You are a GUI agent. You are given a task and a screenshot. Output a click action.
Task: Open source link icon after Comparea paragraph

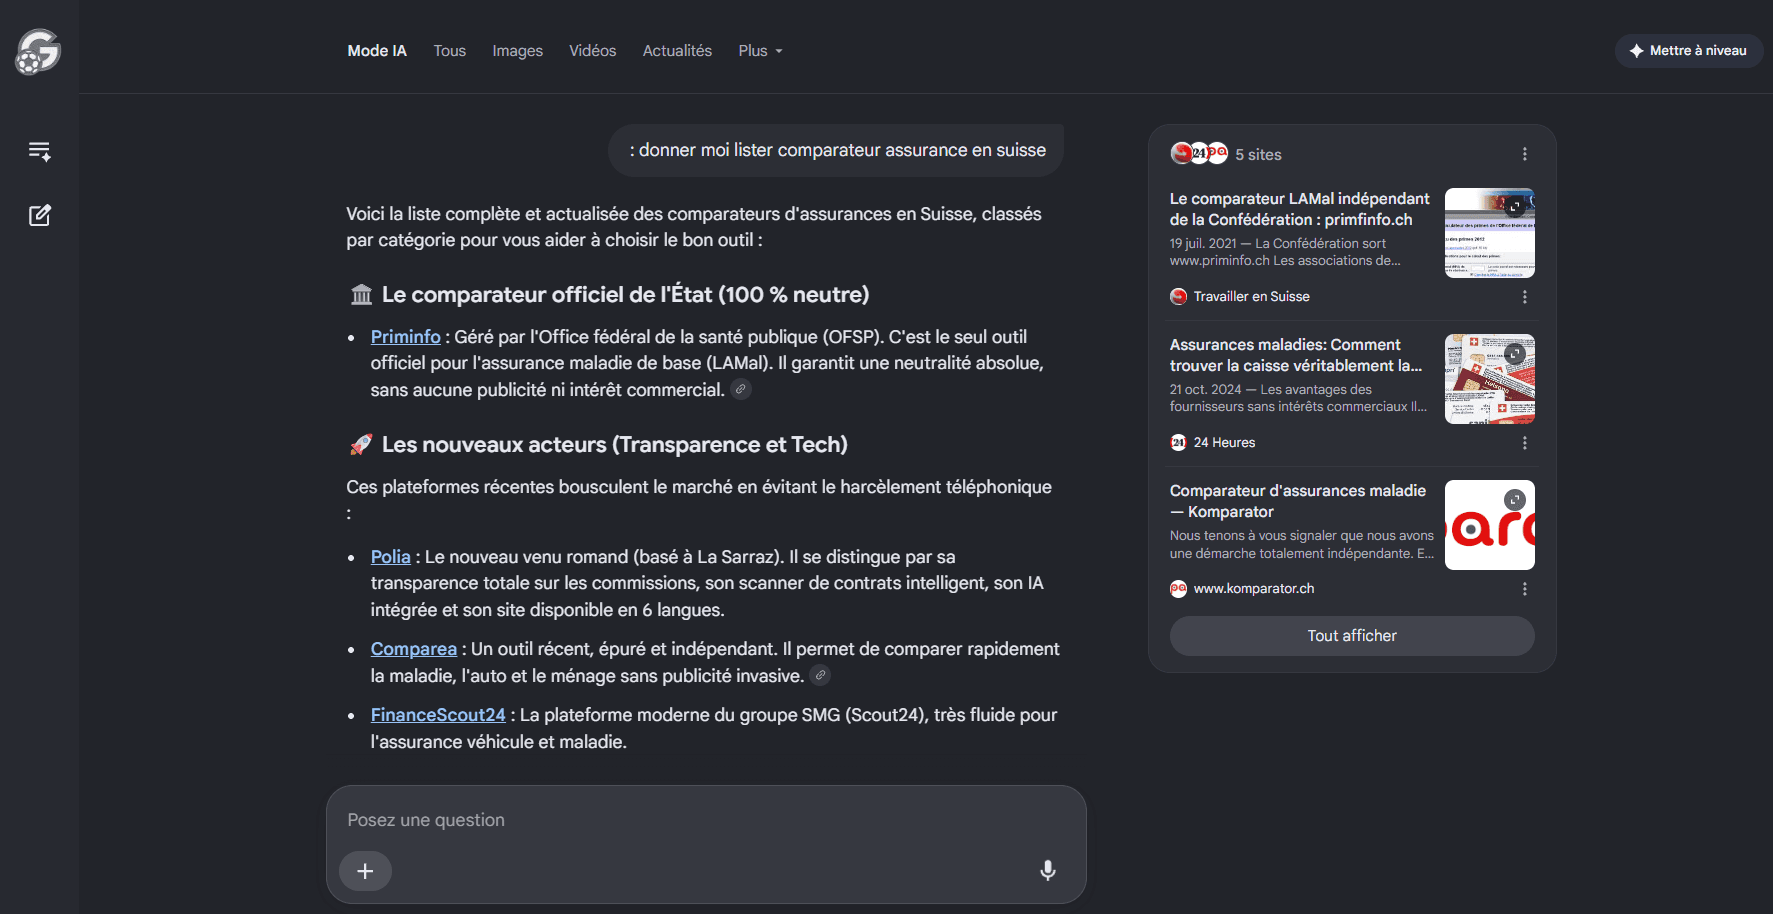click(820, 675)
